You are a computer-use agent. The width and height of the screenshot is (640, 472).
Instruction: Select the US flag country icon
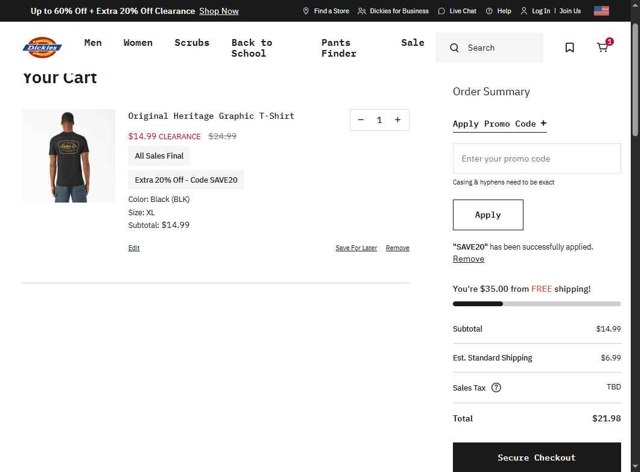tap(601, 11)
